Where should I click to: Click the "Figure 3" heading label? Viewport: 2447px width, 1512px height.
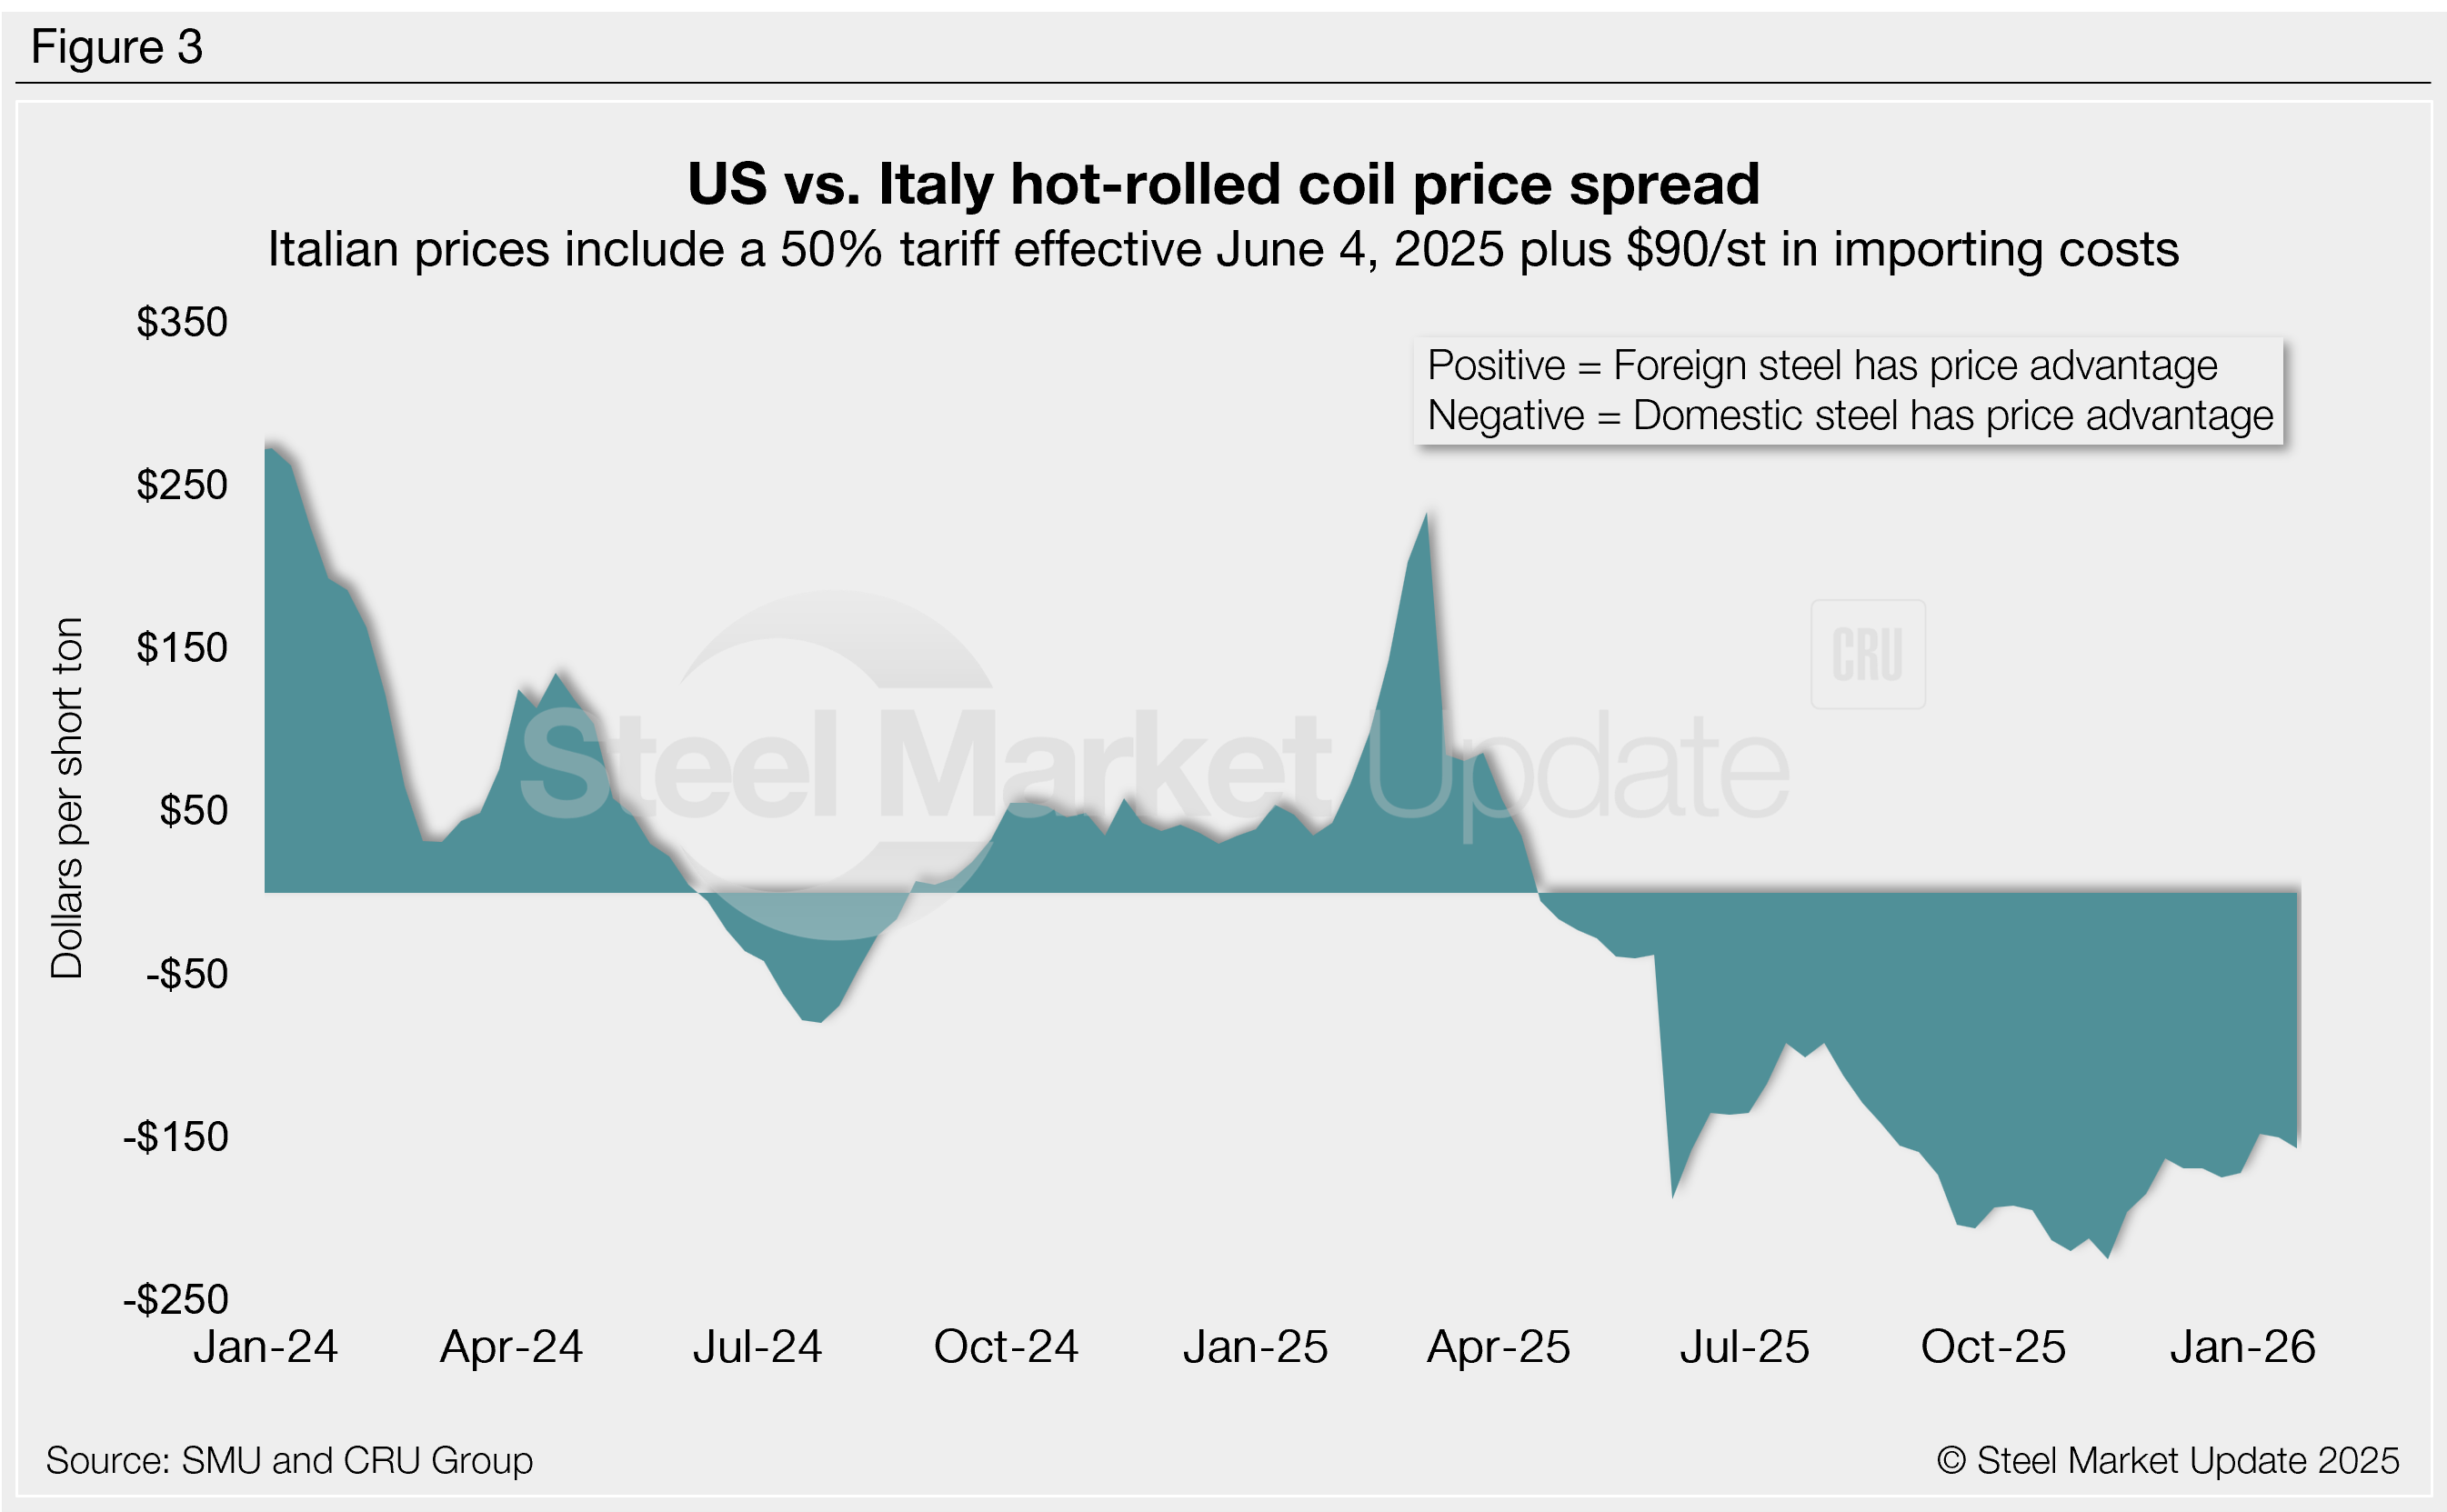tap(117, 47)
